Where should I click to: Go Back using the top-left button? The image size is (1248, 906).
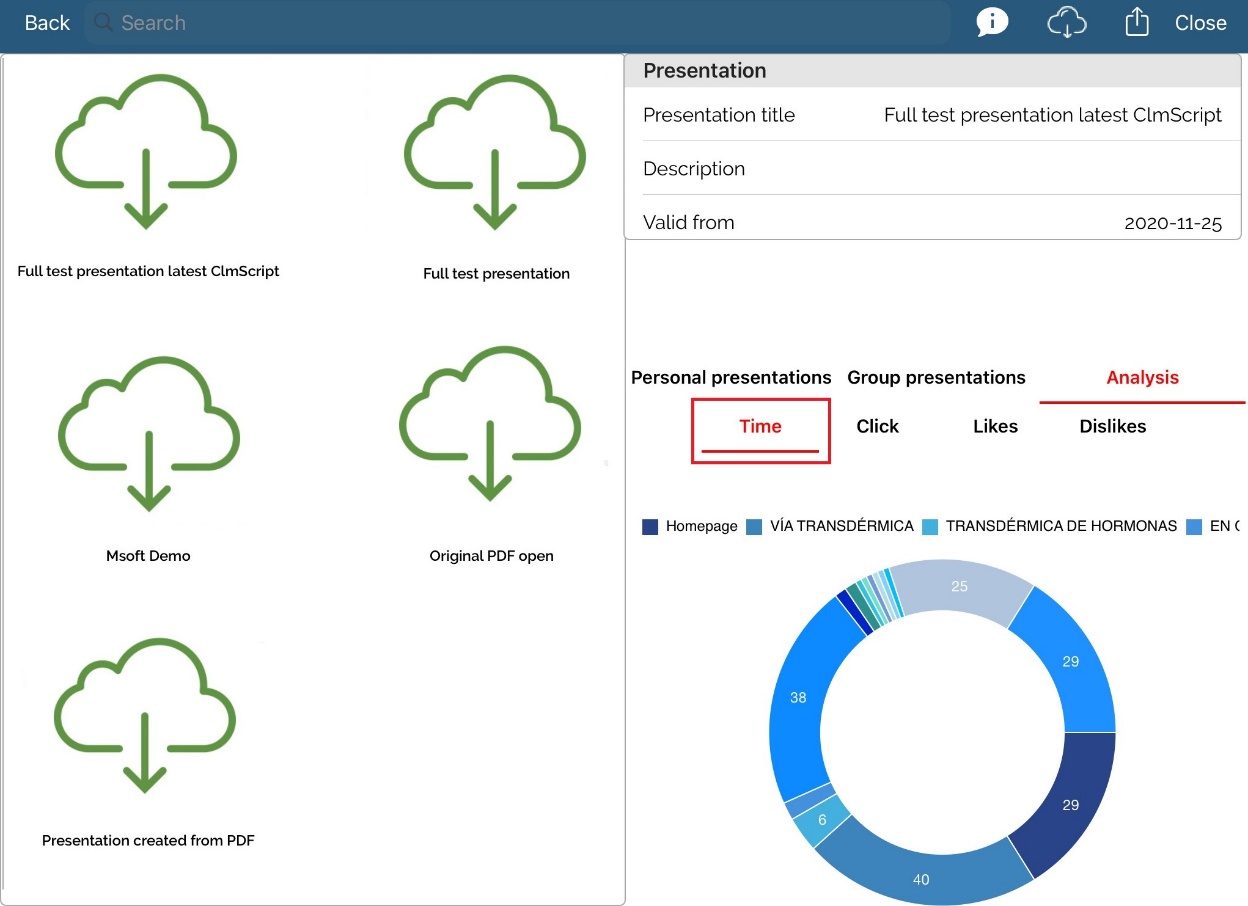pyautogui.click(x=47, y=23)
